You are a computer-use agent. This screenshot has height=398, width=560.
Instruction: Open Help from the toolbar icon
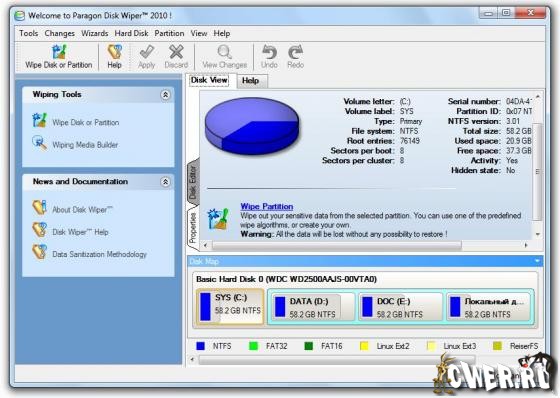tap(115, 52)
